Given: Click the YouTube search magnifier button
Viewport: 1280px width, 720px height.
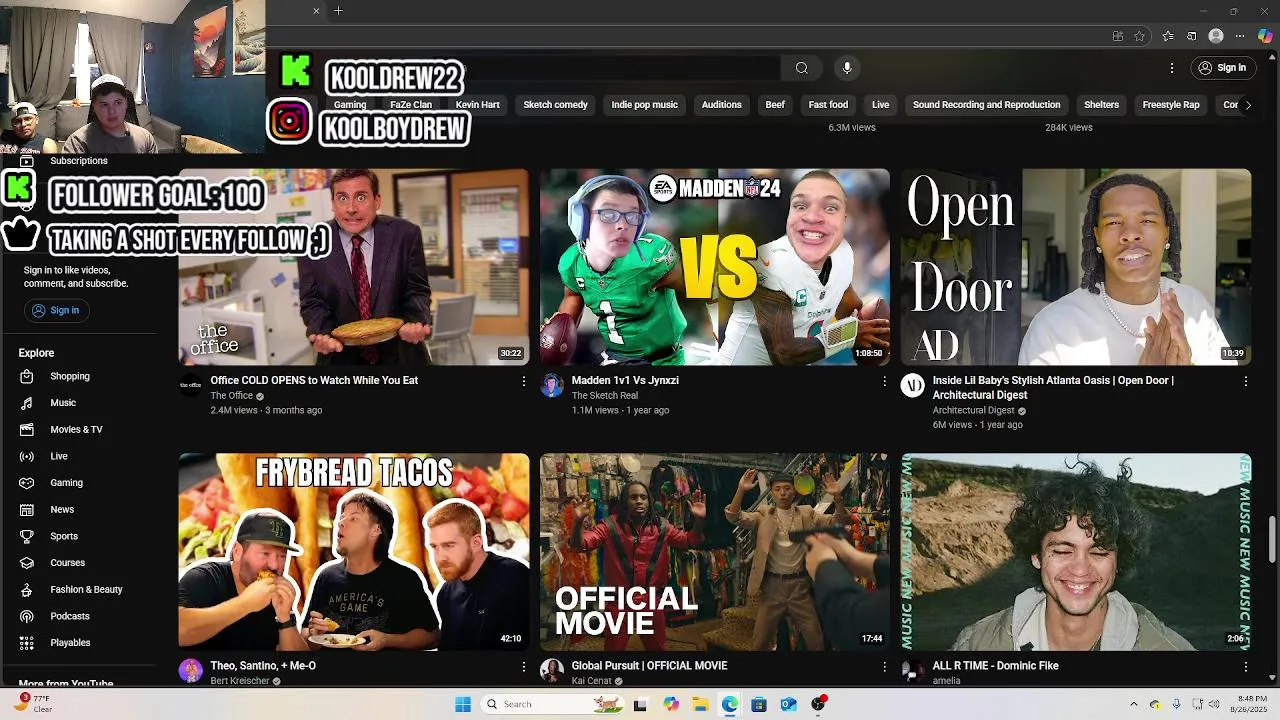Looking at the screenshot, I should pos(801,68).
